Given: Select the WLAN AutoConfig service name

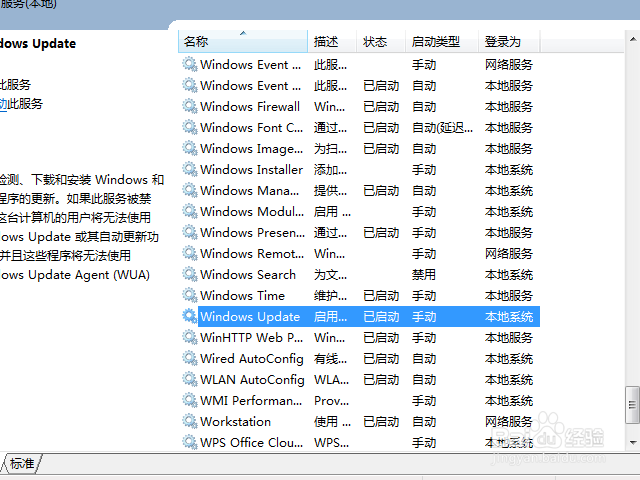Looking at the screenshot, I should point(252,380).
